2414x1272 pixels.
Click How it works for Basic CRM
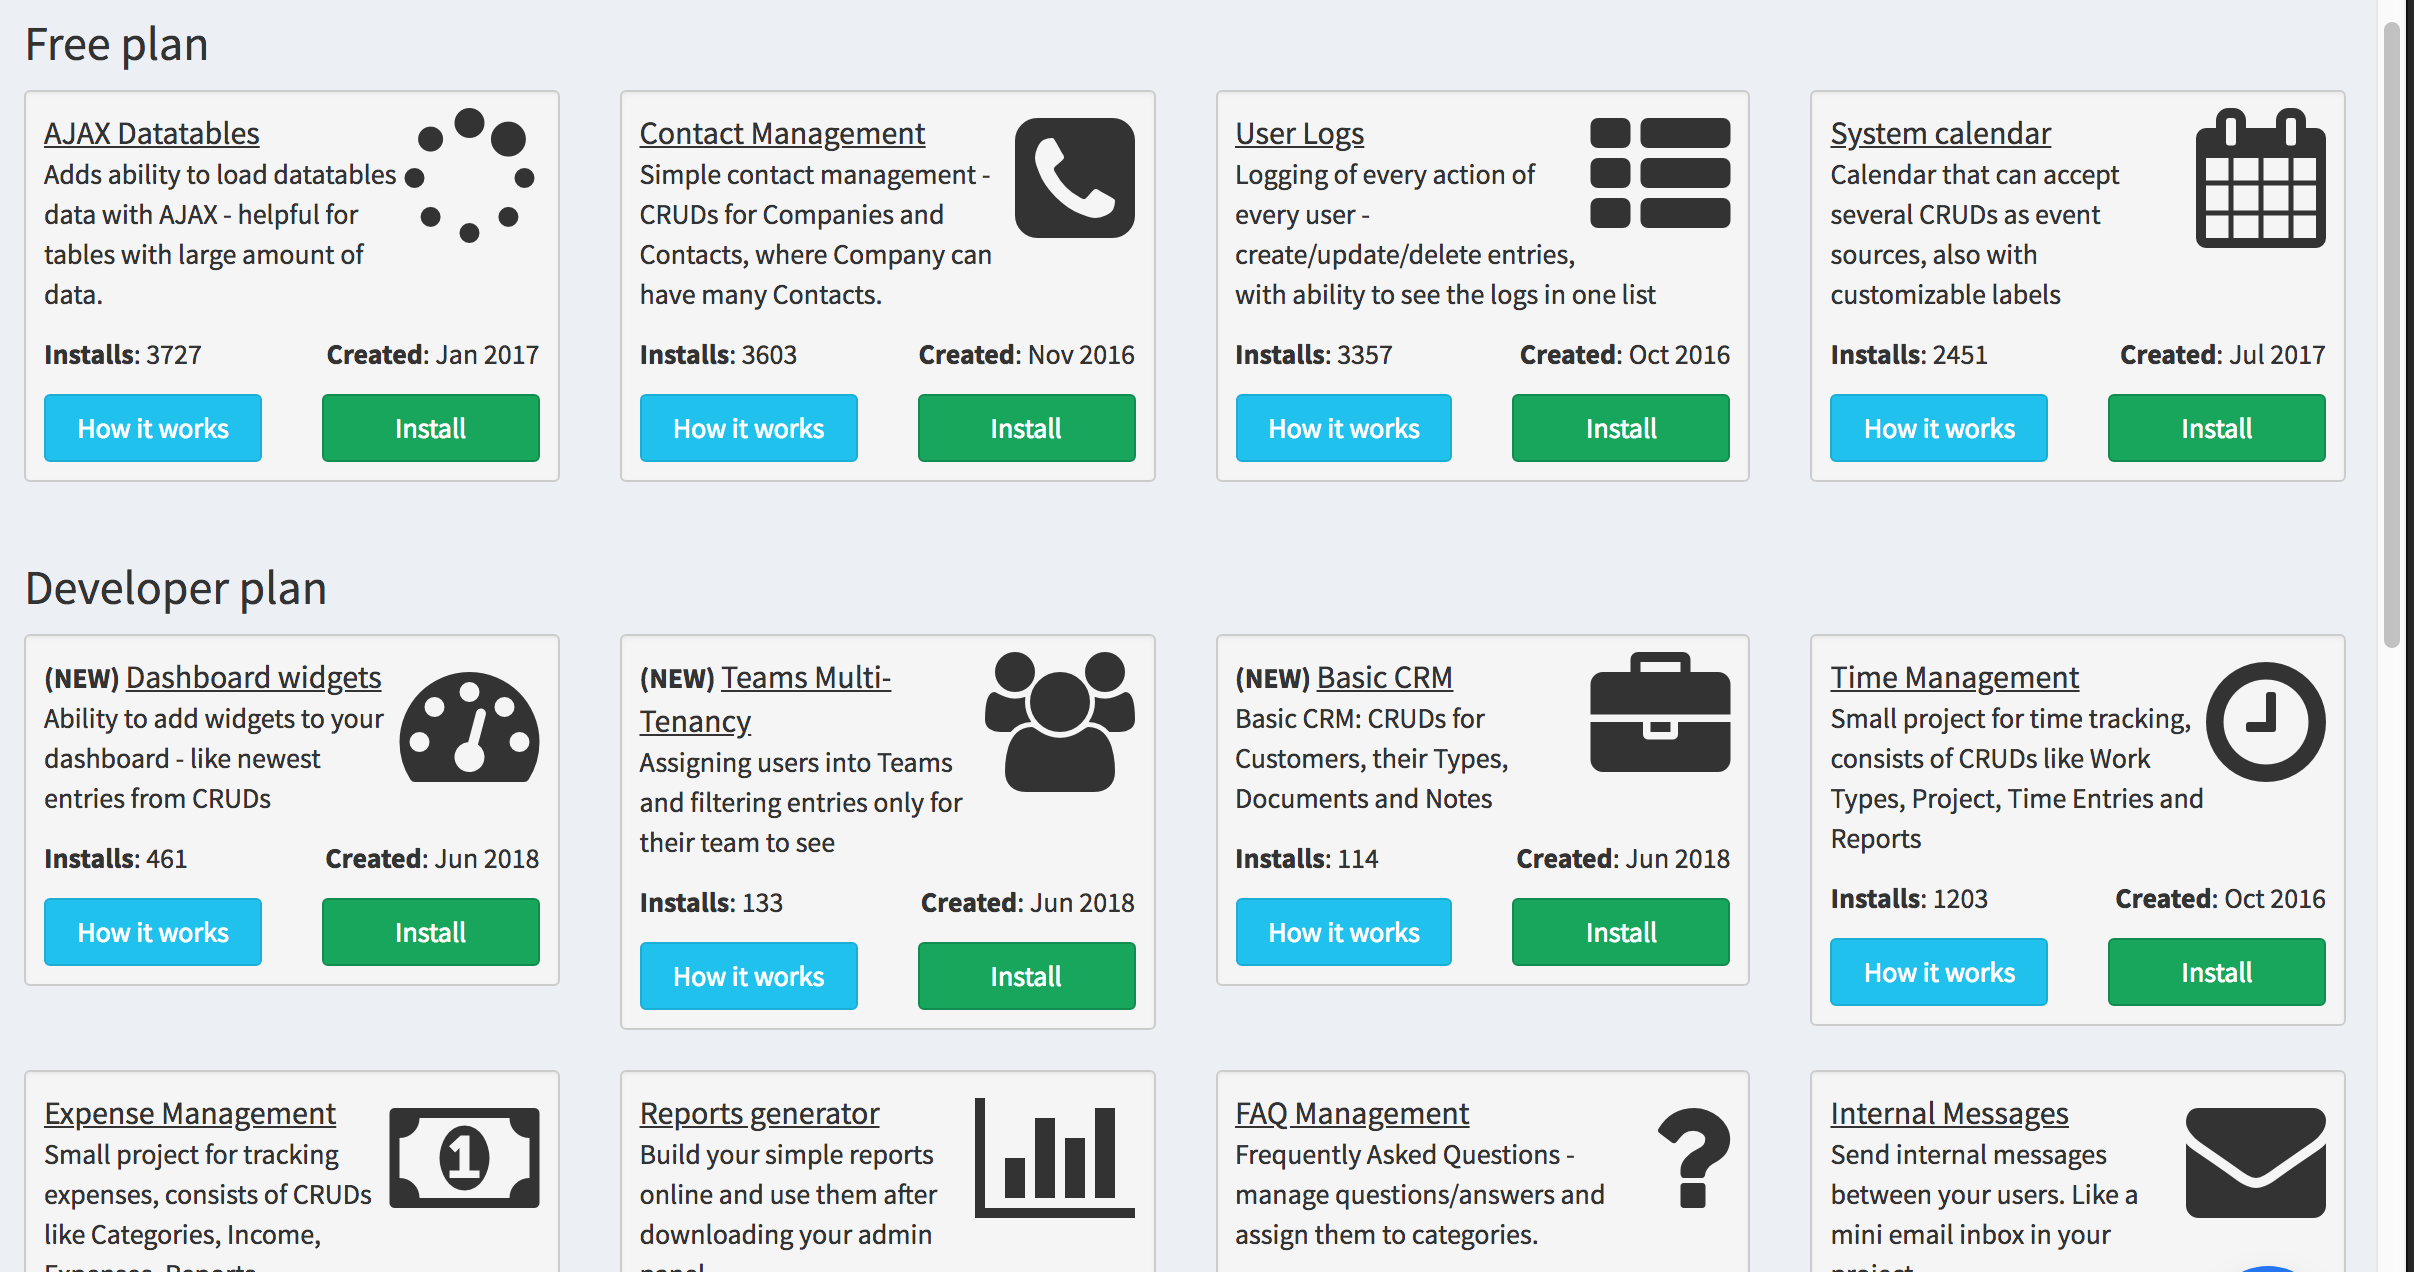coord(1341,932)
